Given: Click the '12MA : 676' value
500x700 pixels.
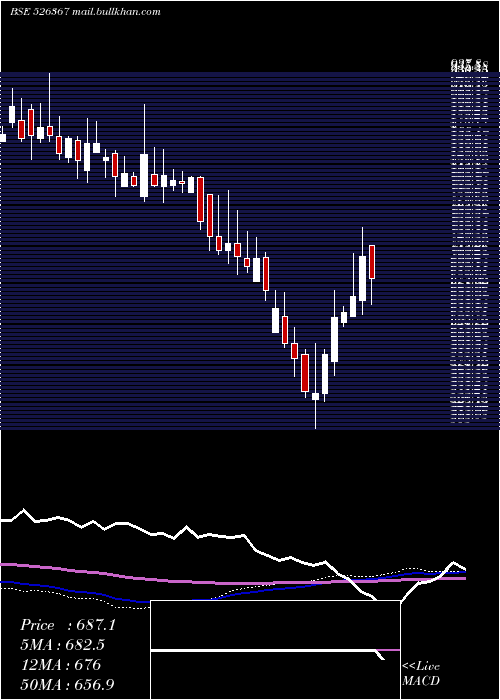Looking at the screenshot, I should (x=60, y=665).
